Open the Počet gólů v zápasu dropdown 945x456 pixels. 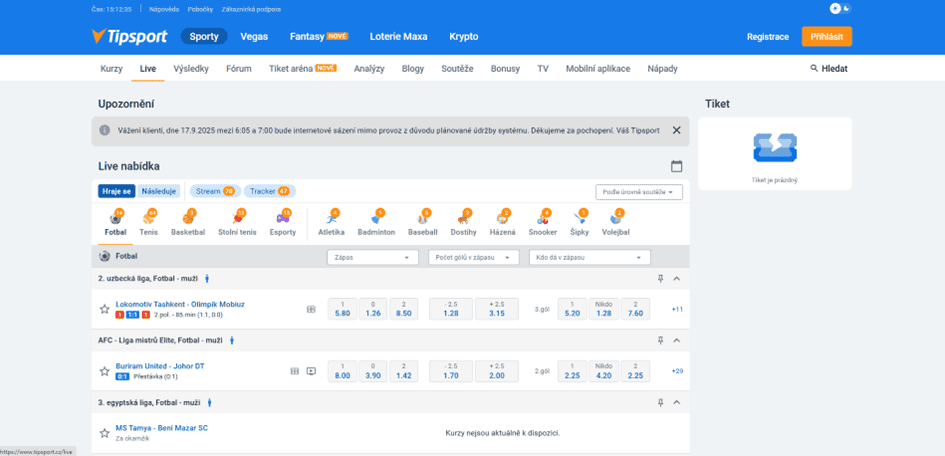[x=474, y=257]
